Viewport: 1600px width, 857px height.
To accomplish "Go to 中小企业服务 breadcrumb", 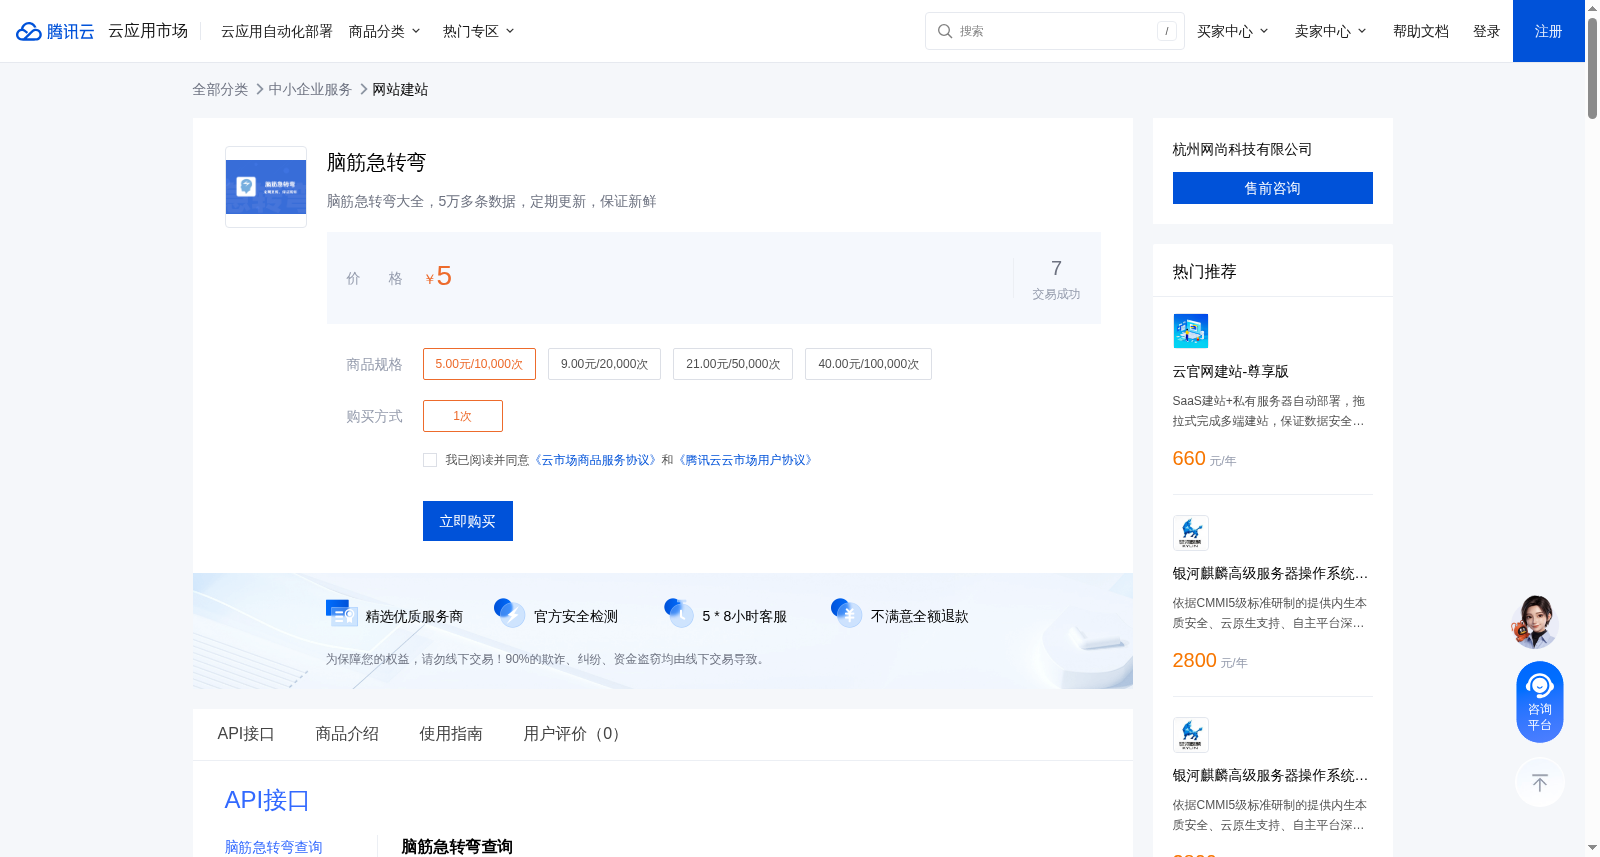I will tap(310, 89).
